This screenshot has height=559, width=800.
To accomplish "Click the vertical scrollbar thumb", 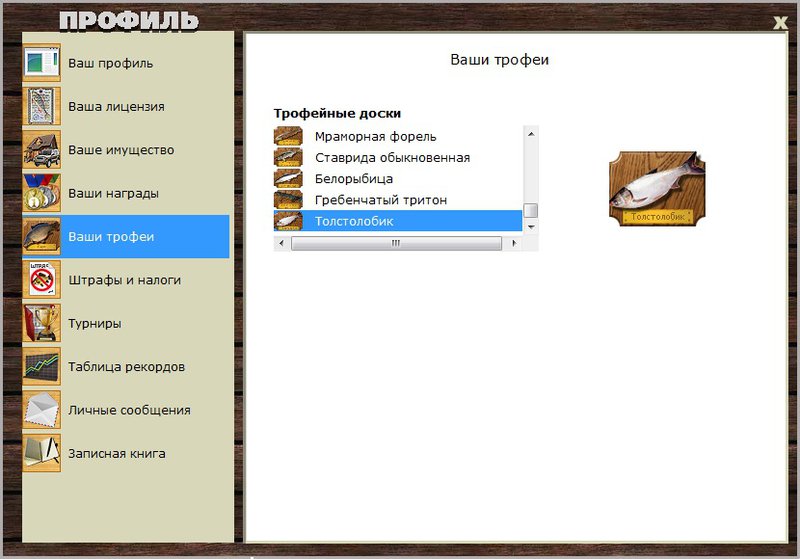I will coord(531,210).
